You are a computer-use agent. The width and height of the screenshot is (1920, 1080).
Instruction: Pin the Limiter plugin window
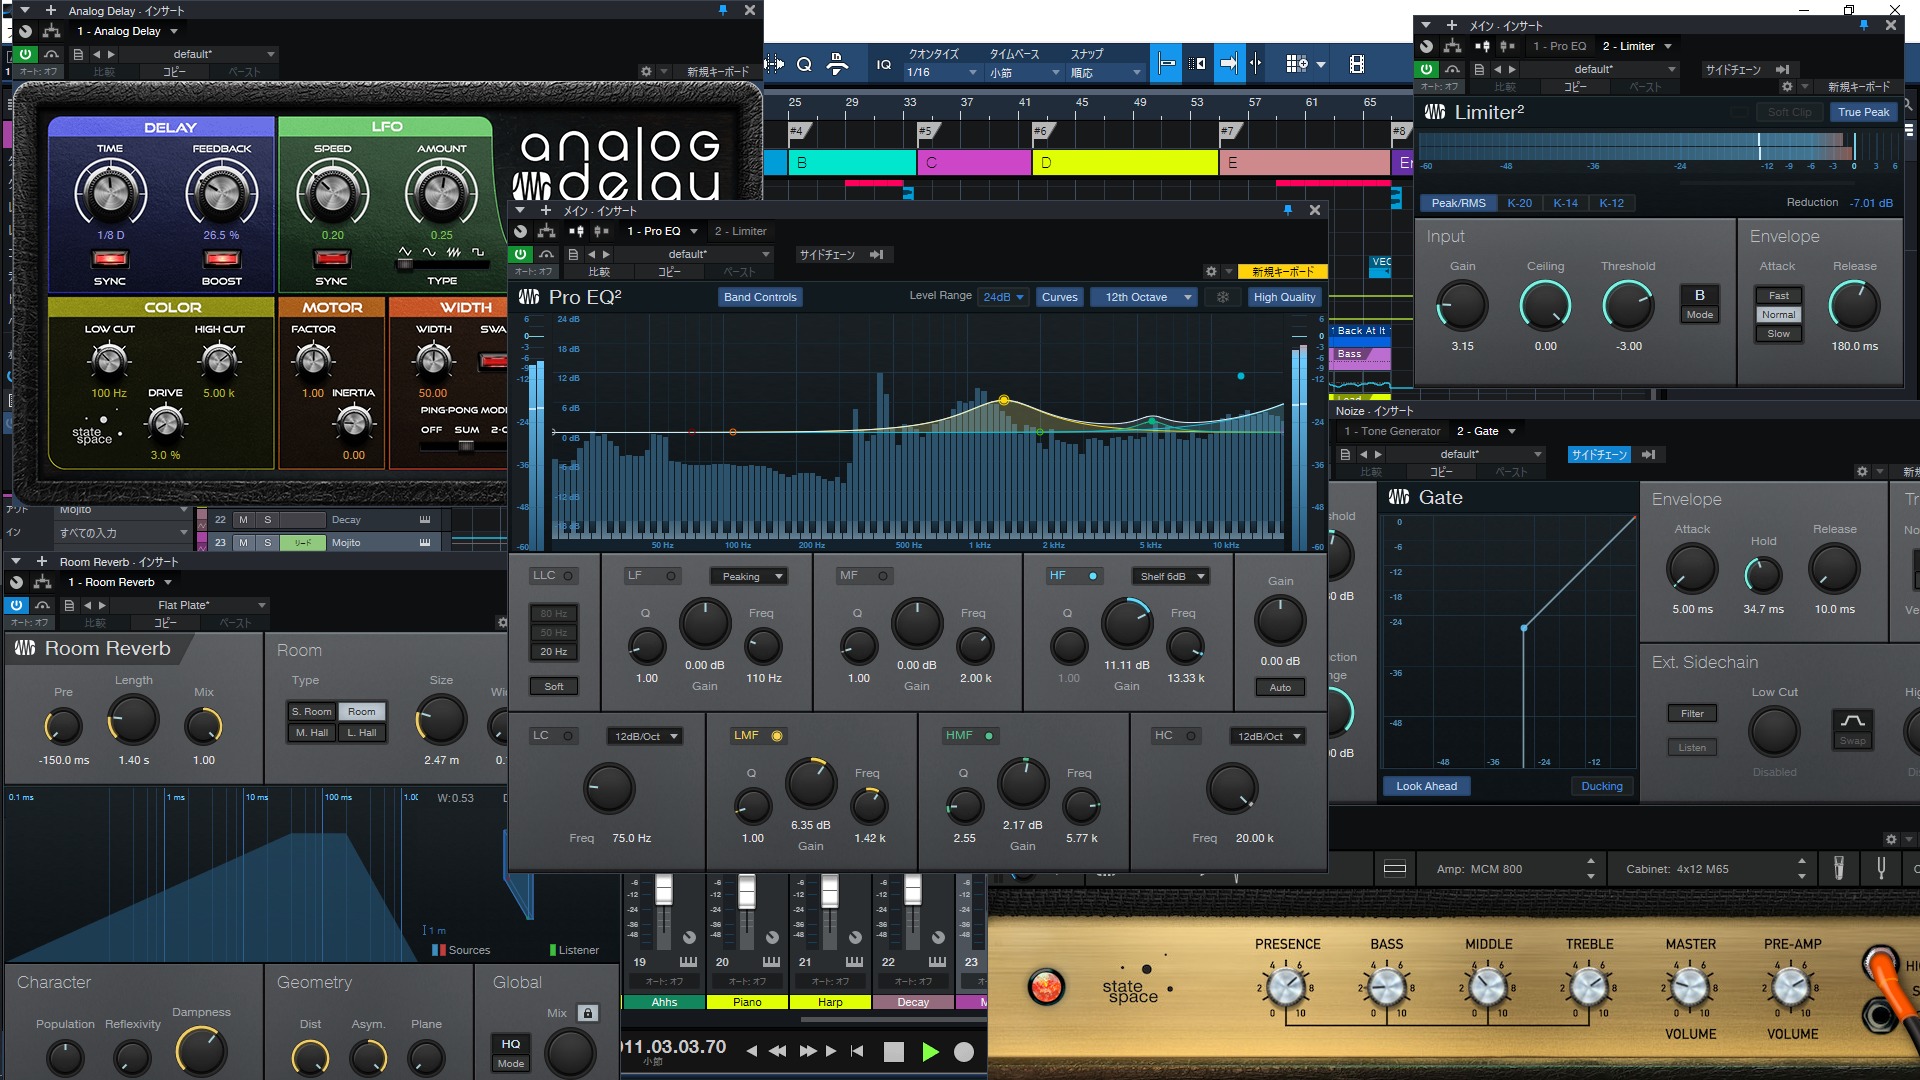point(1864,25)
